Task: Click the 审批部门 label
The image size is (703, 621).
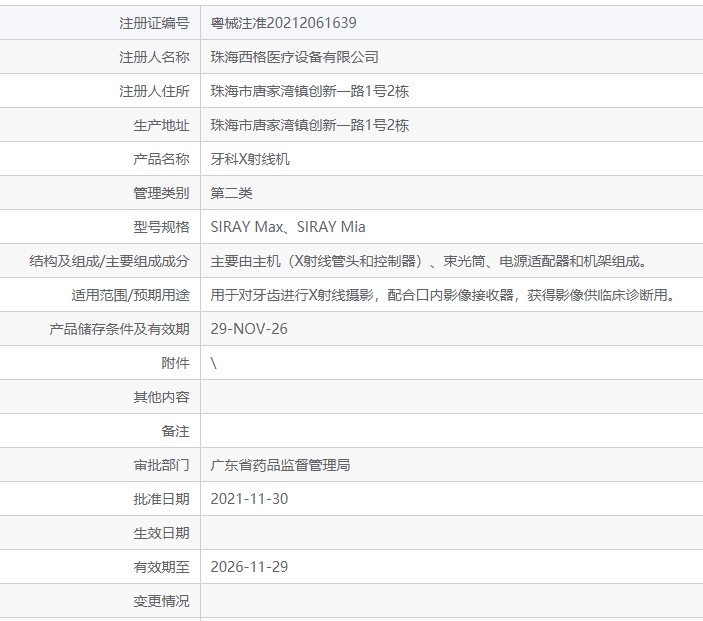Action: tap(161, 465)
